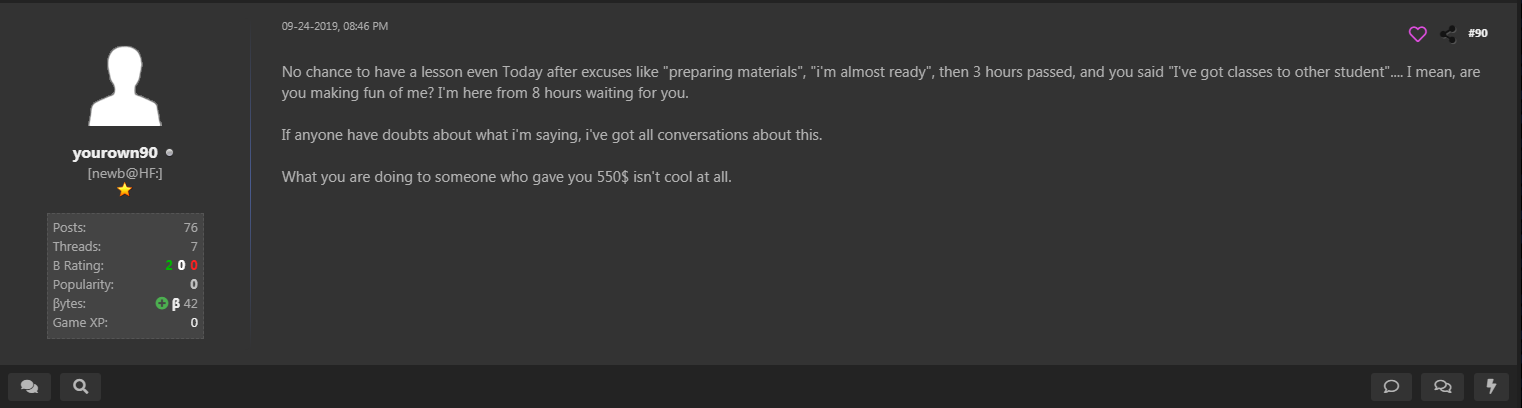Screen dimensions: 1522x408
Task: Open the yourown90 user avatar
Action: coord(125,86)
